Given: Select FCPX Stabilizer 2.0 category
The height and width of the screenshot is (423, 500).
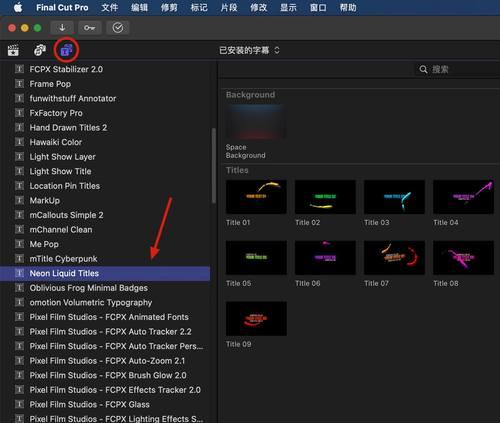Looking at the screenshot, I should click(105, 69).
